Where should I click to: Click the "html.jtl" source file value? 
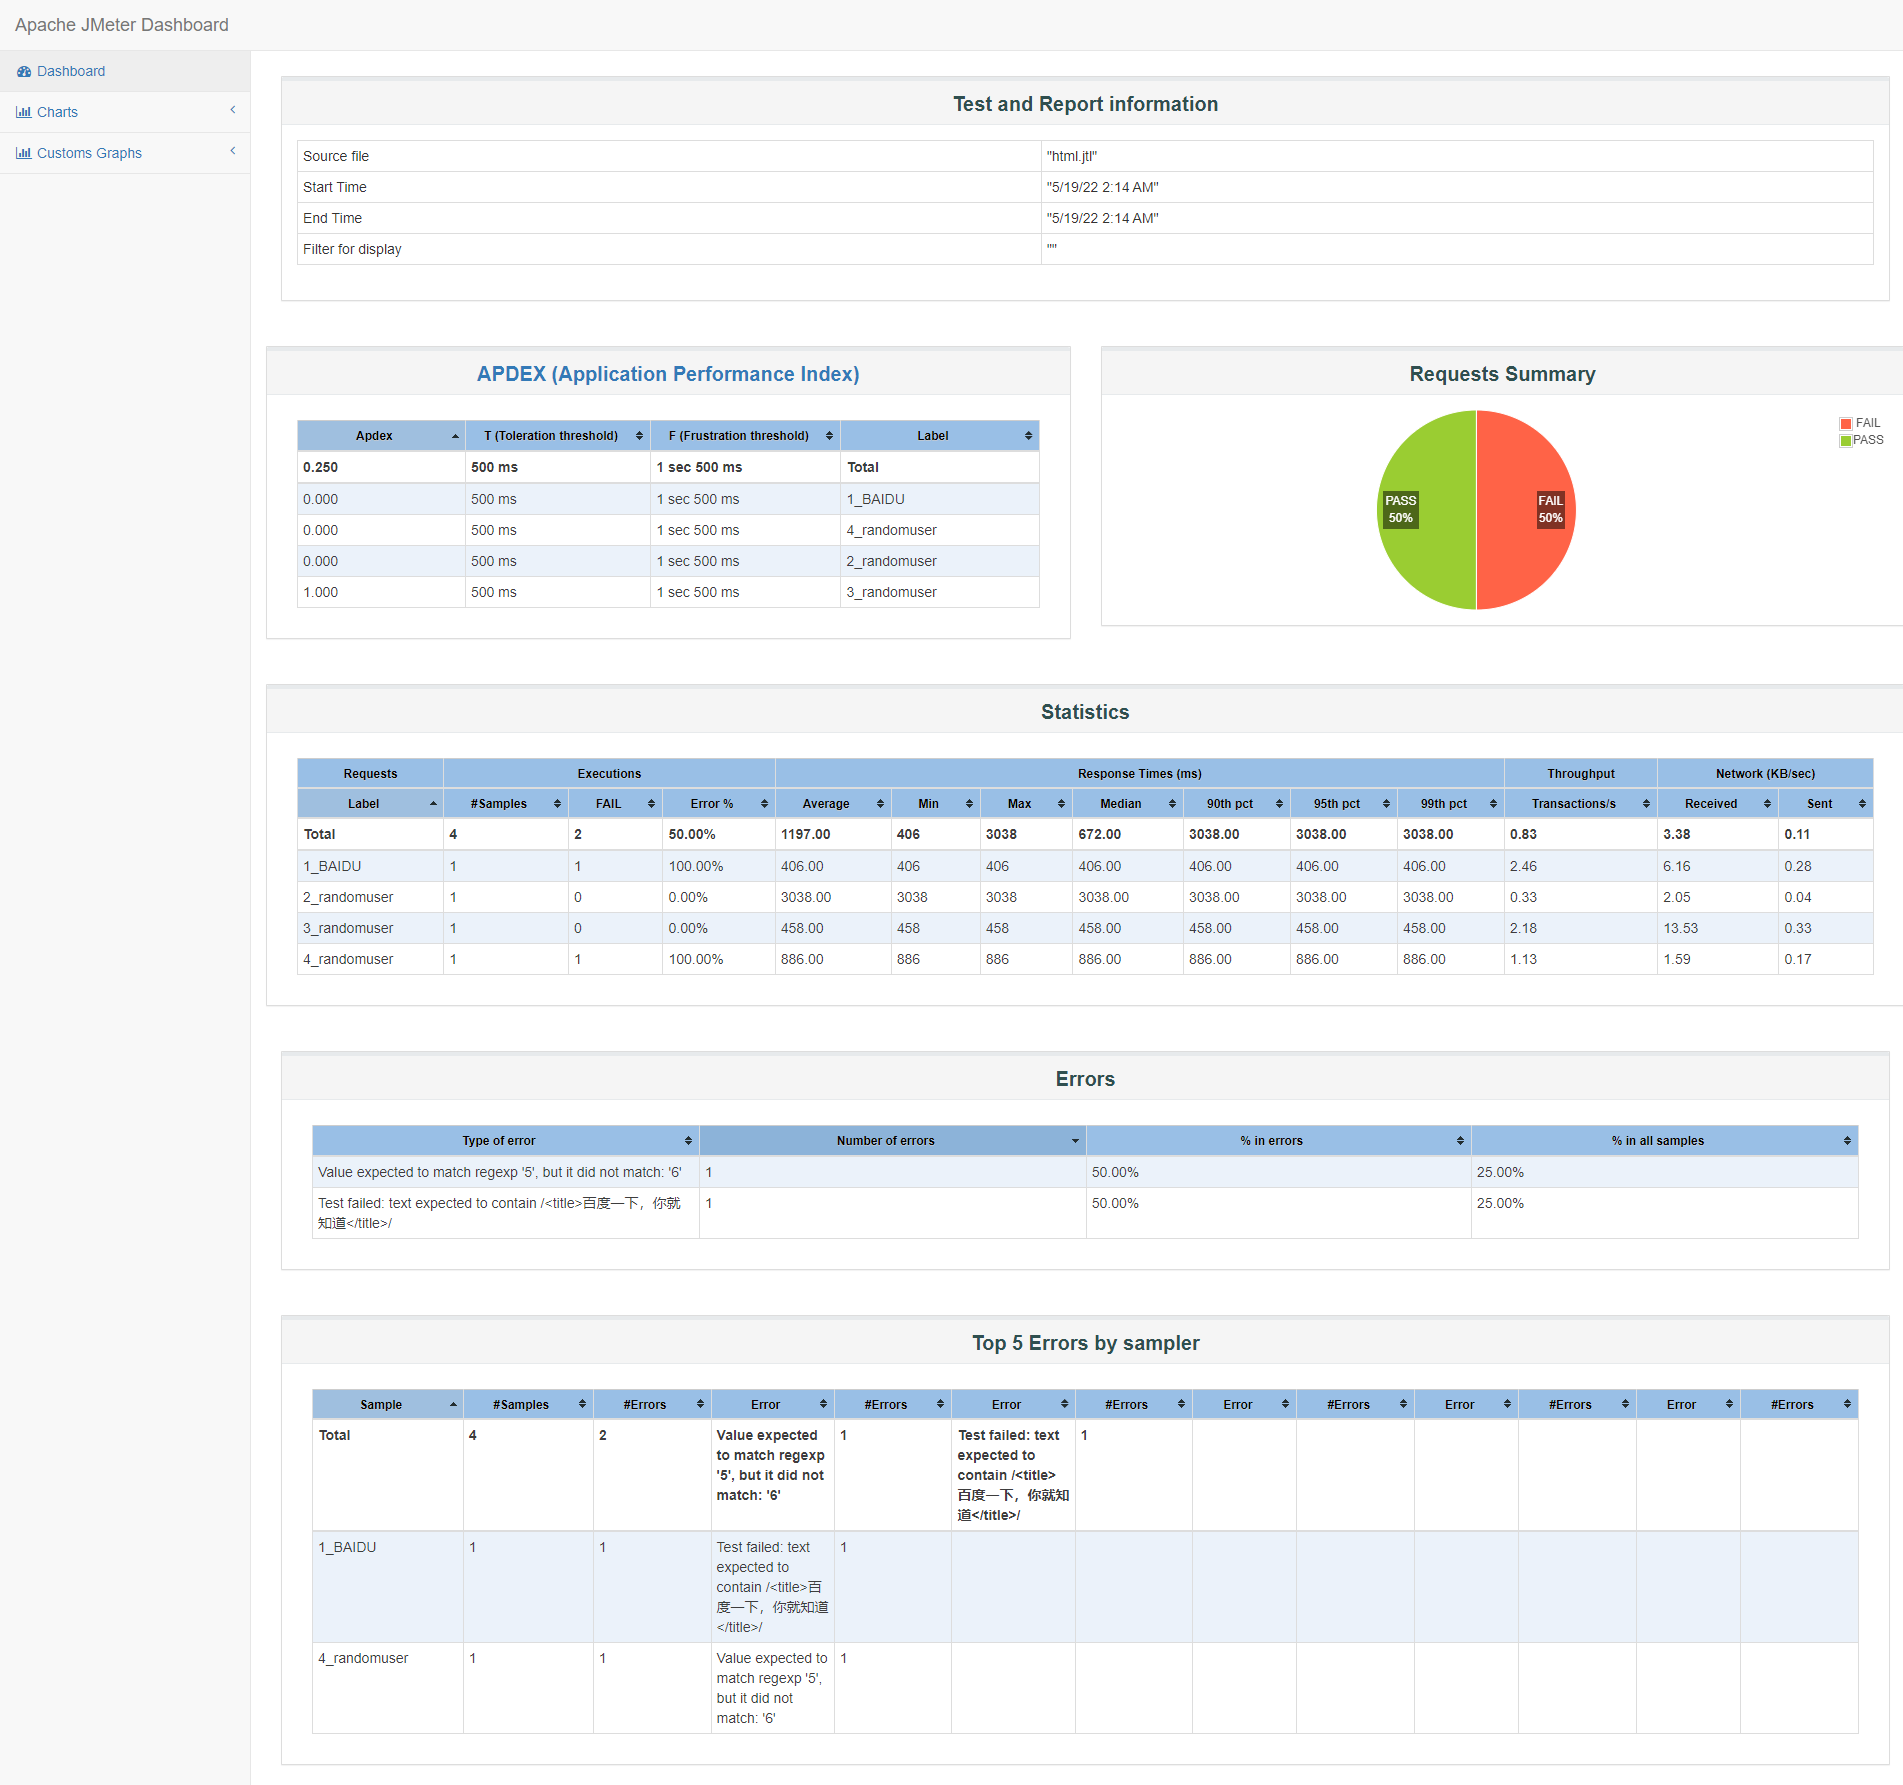point(1072,157)
